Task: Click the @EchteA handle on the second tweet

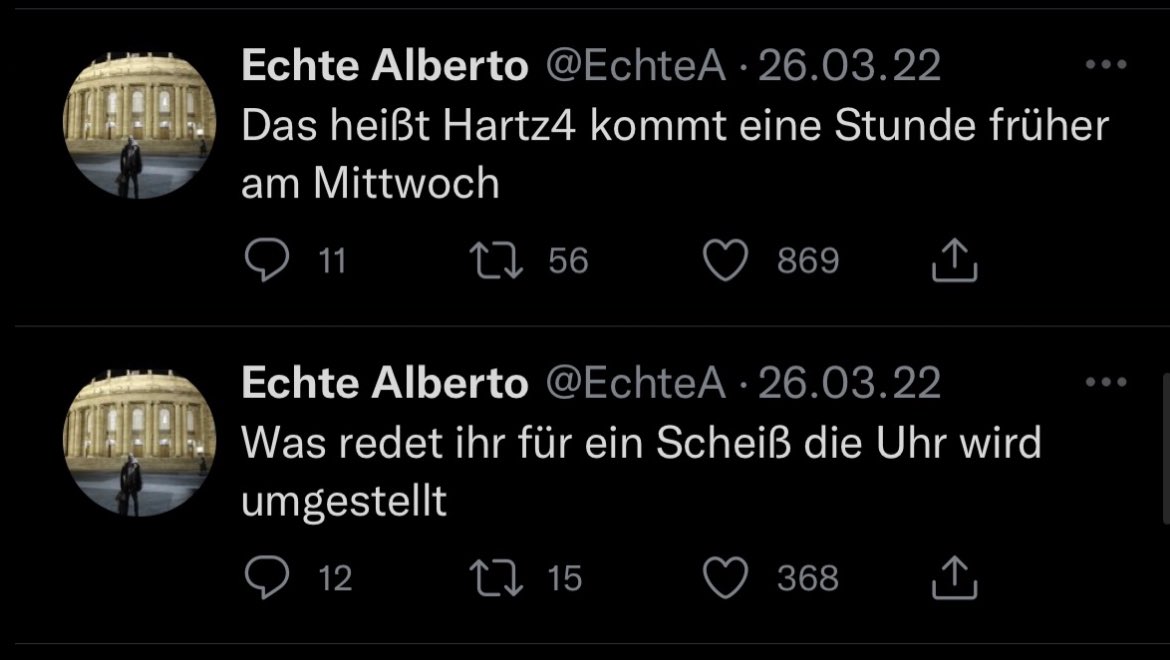Action: tap(634, 384)
